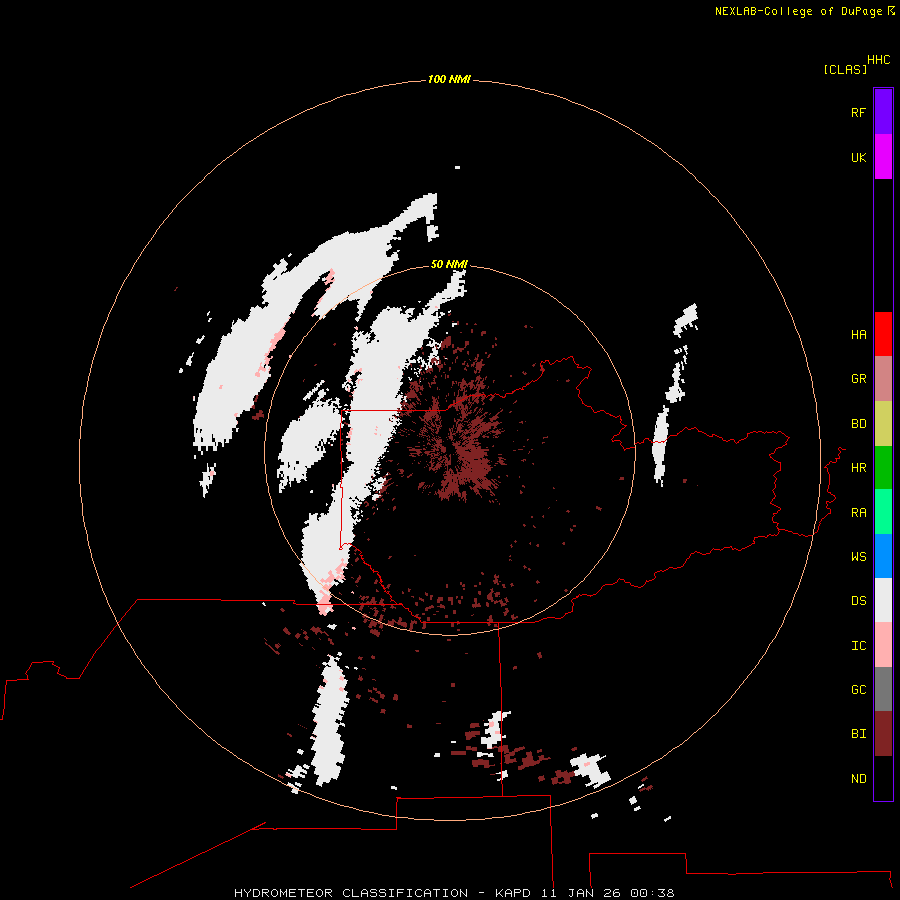The width and height of the screenshot is (900, 900).
Task: Click the 00:38 timestamp
Action: [651, 893]
